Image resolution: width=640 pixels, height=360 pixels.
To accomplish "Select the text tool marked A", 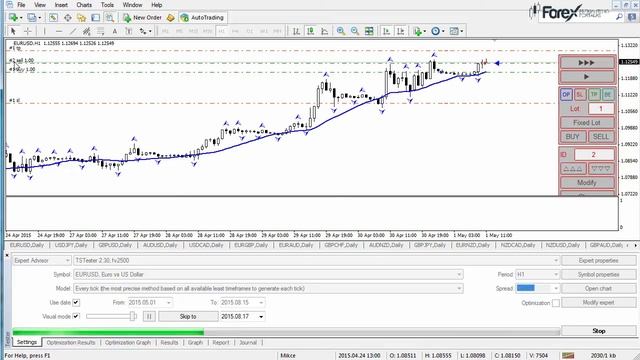I will 115,31.
